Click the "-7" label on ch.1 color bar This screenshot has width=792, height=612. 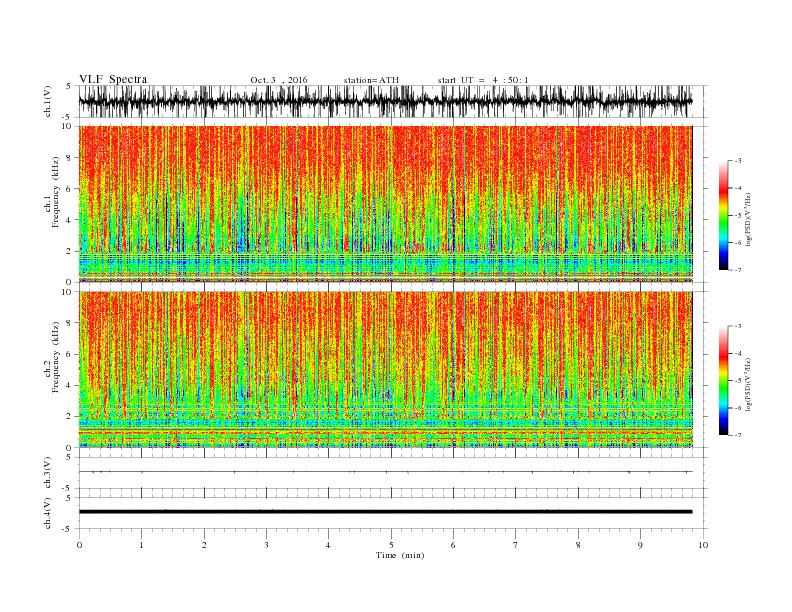coord(738,270)
